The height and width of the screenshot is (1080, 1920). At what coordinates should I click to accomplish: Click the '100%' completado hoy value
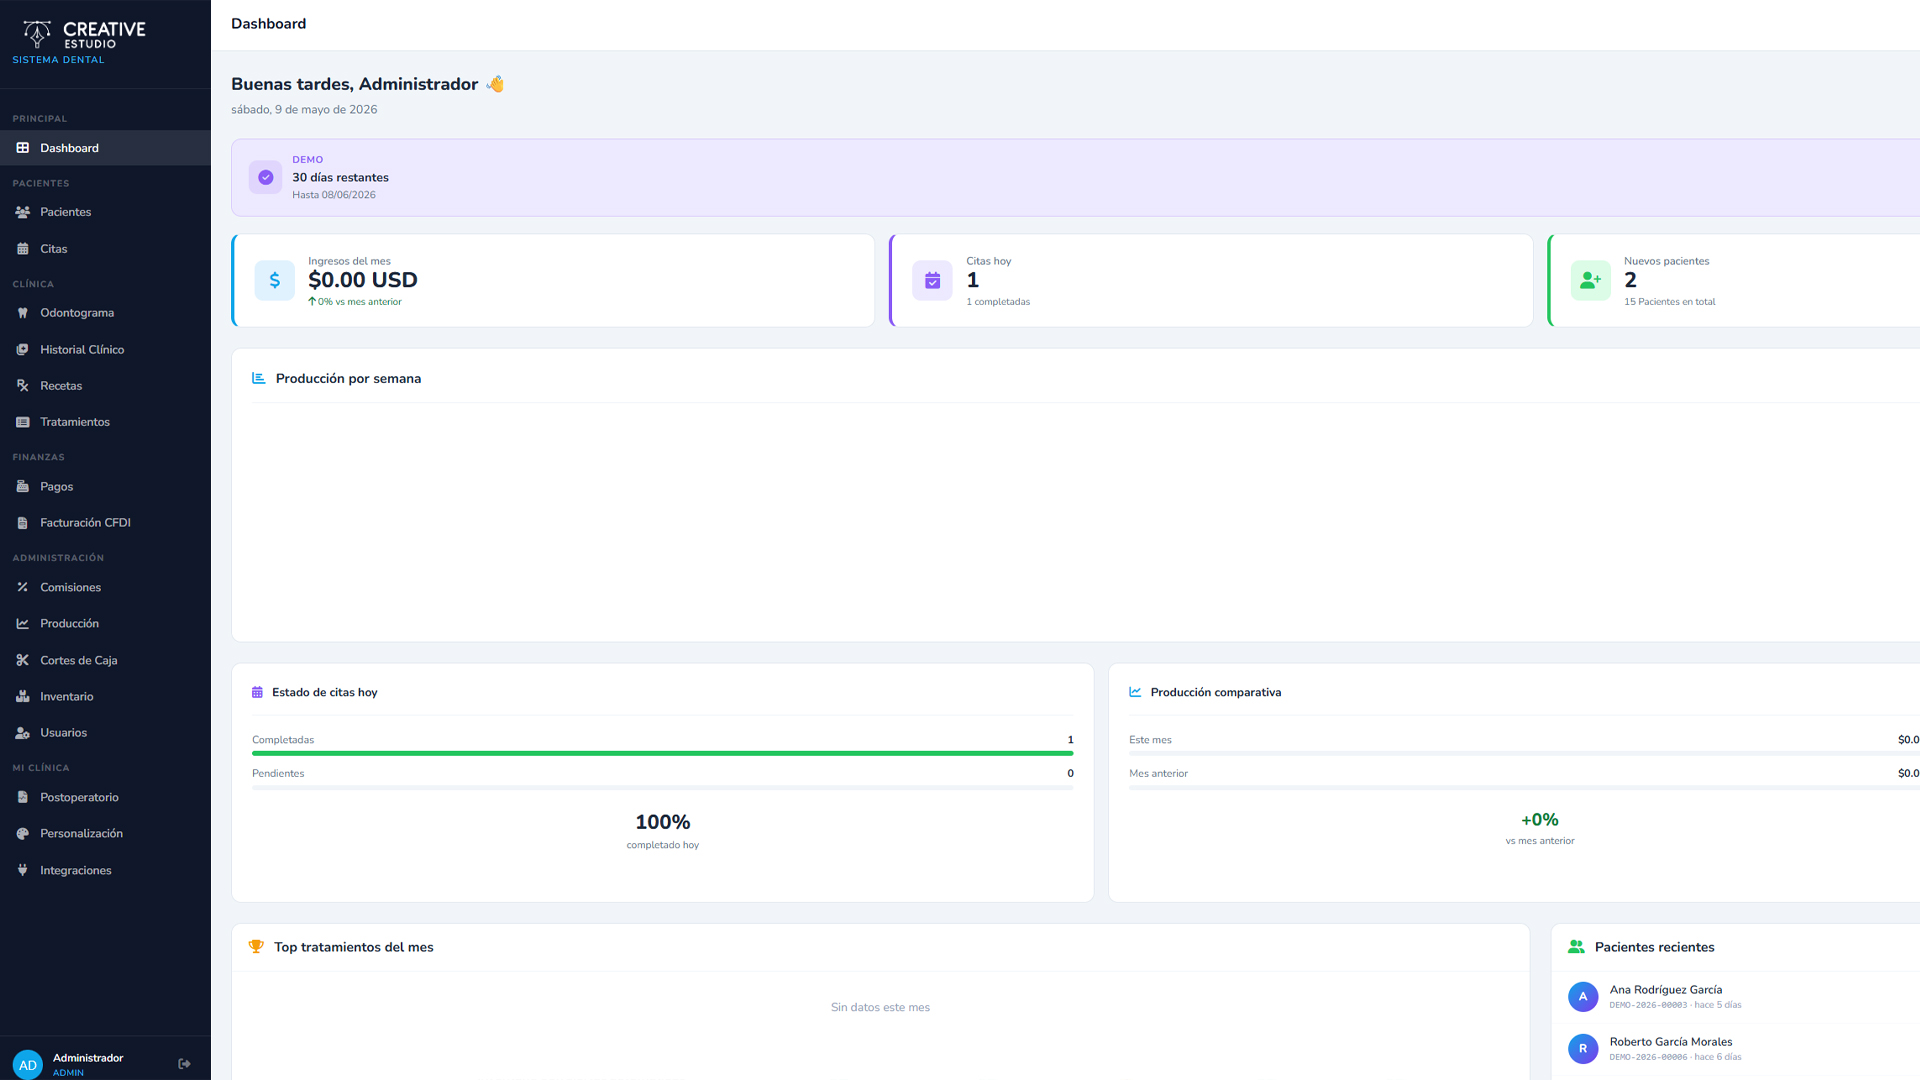pyautogui.click(x=662, y=822)
